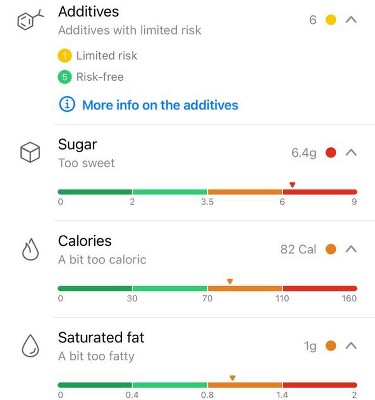Collapse the Additives section chevron
This screenshot has width=375, height=400.
coord(351,20)
